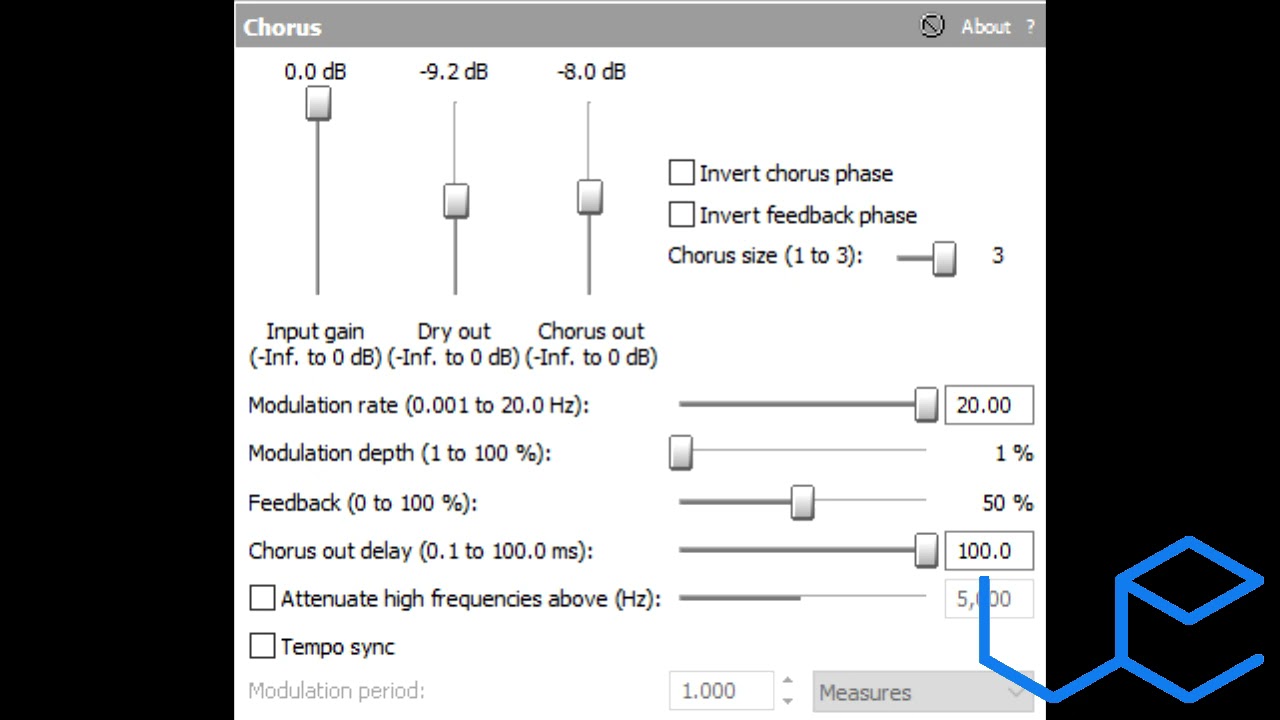
Task: Click the Chorus out delay slider thumb
Action: pyautogui.click(x=927, y=551)
